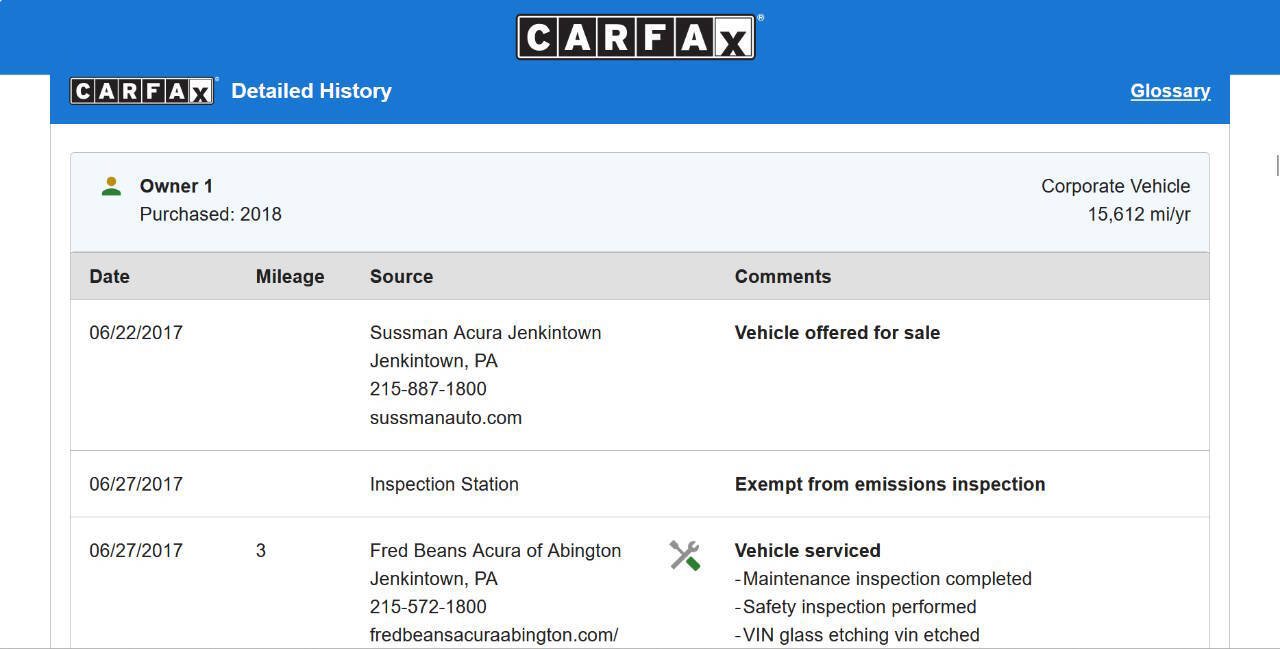Click the Owner 1 person icon

click(x=111, y=186)
